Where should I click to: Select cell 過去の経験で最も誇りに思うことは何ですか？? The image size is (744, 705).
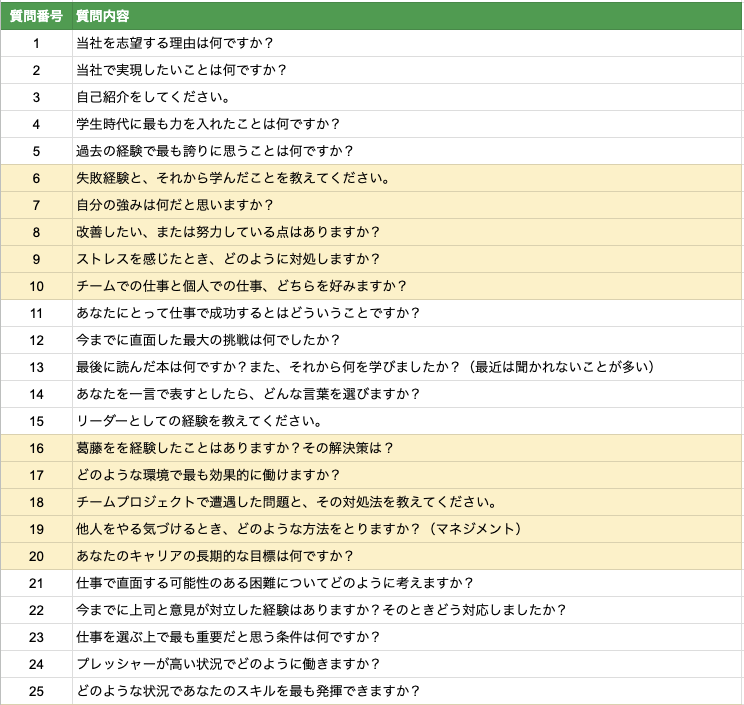coord(408,151)
